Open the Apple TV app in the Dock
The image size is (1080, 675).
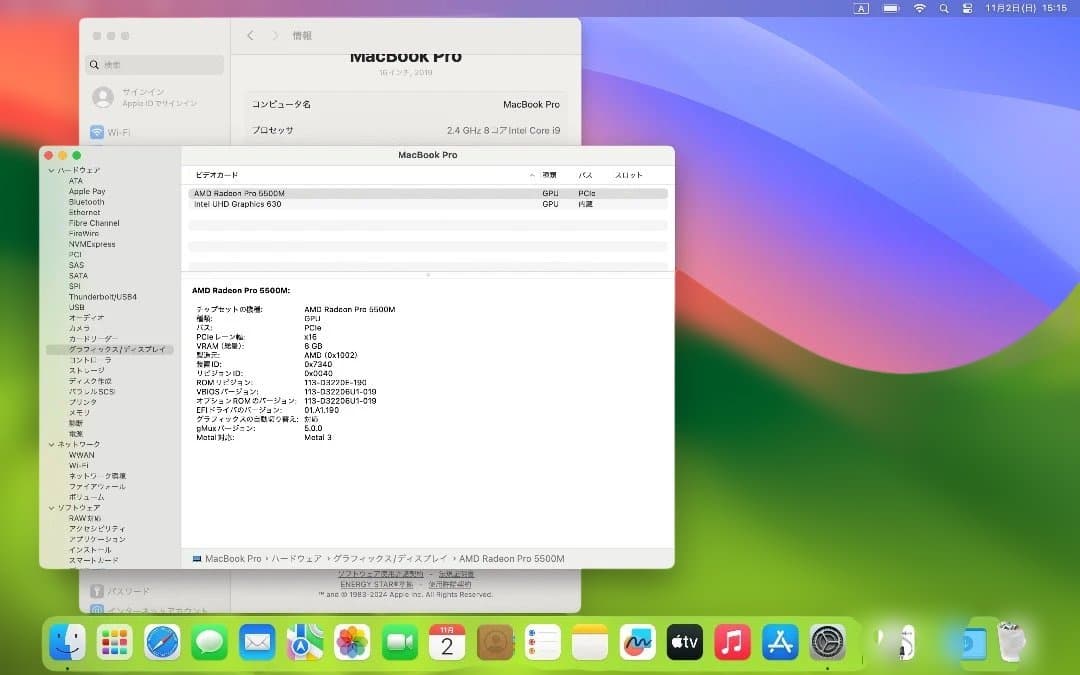pos(685,643)
